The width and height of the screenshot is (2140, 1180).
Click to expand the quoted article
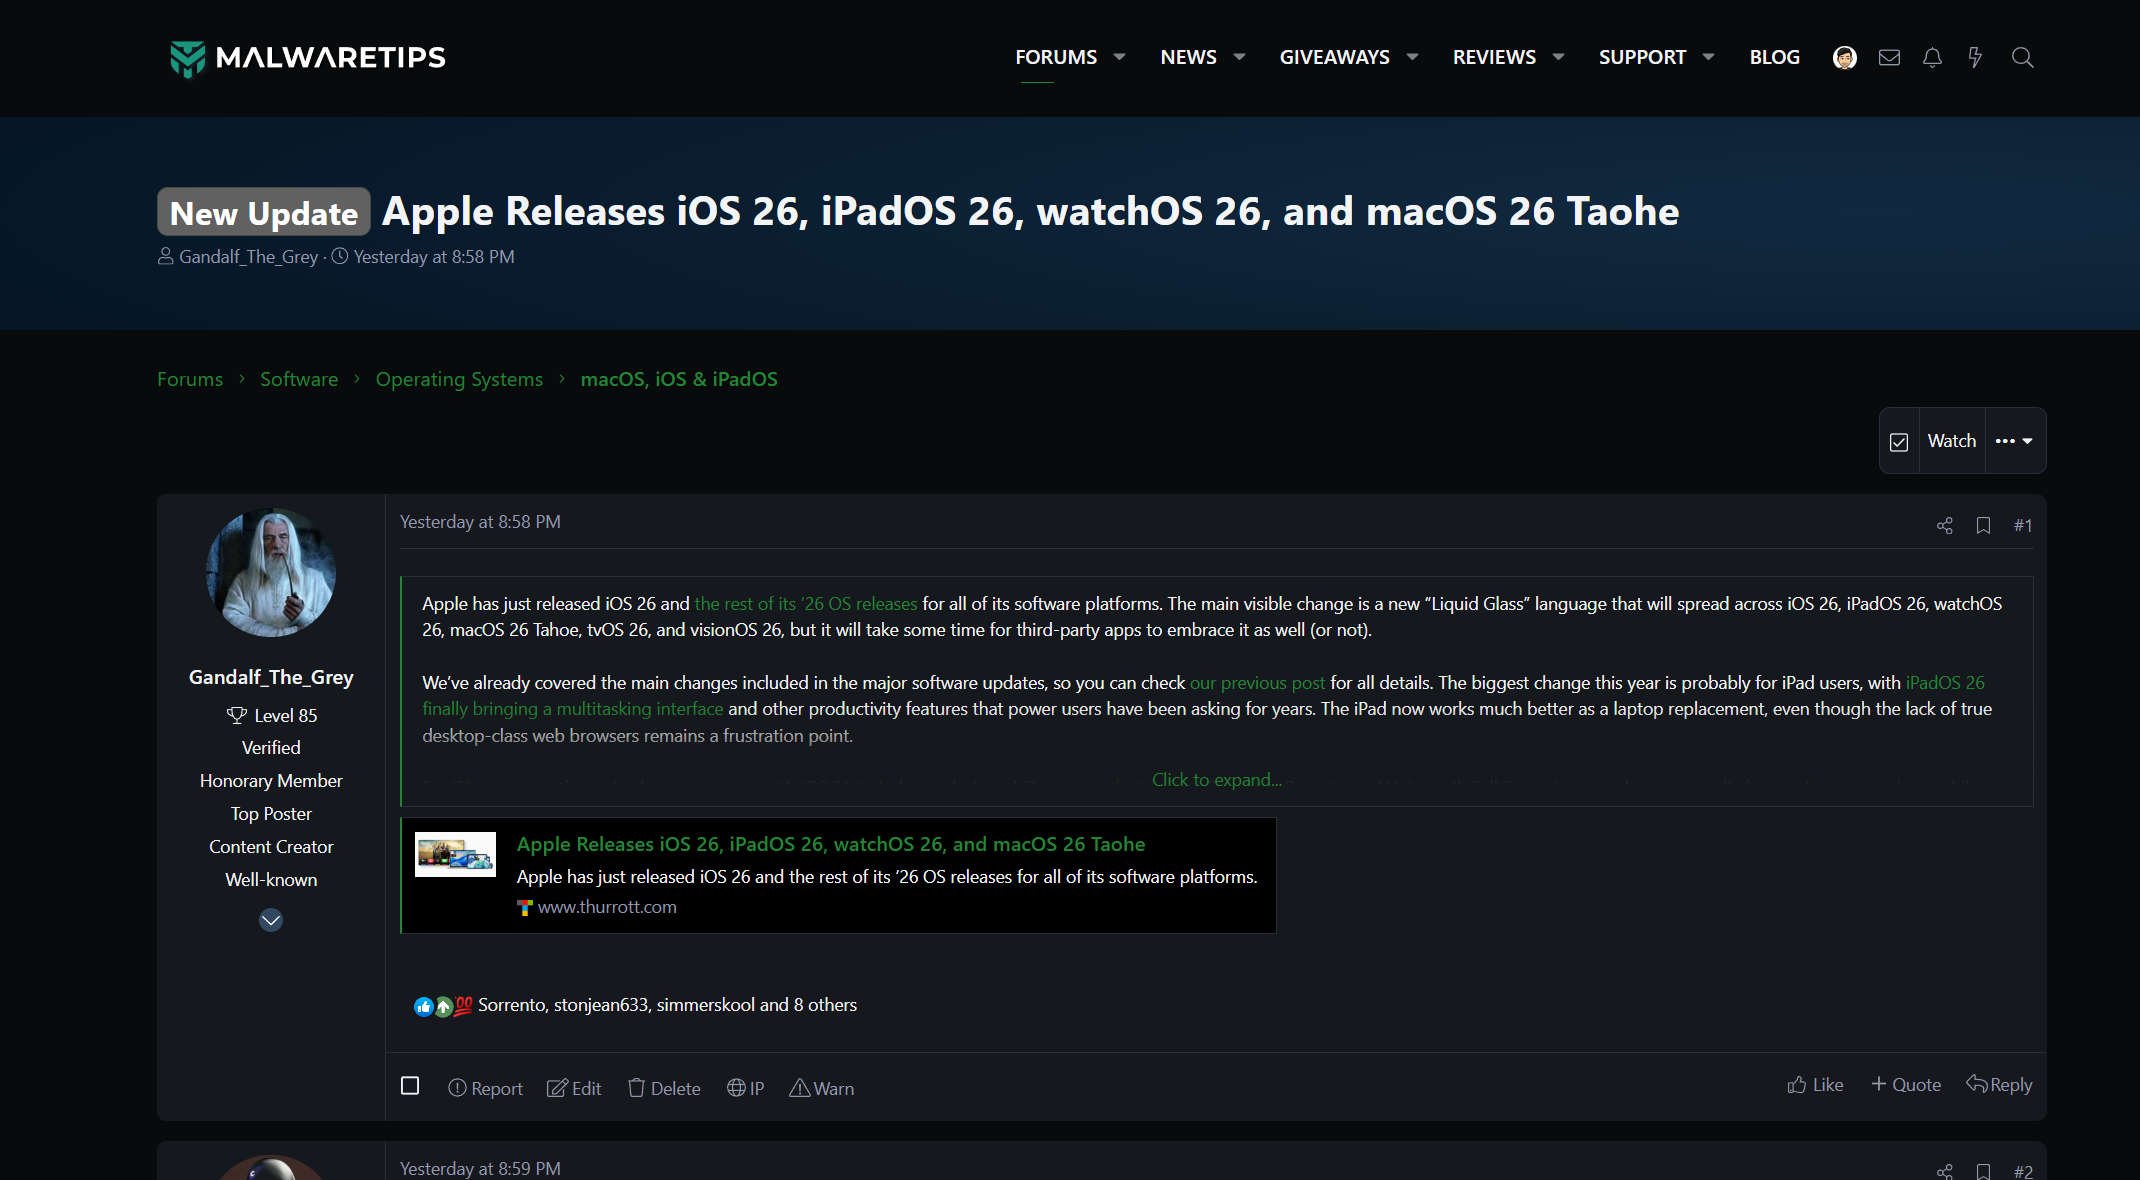pos(1216,780)
